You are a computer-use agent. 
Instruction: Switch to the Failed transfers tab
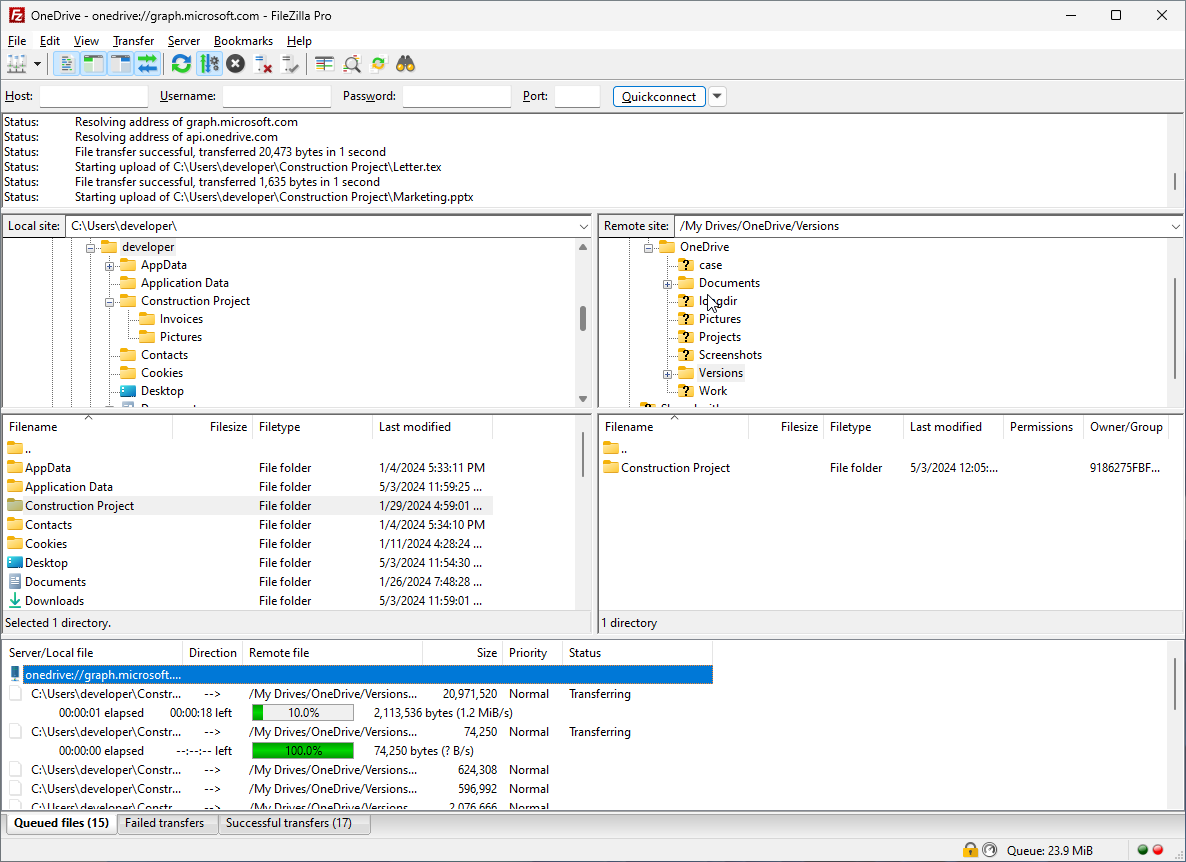tap(167, 823)
